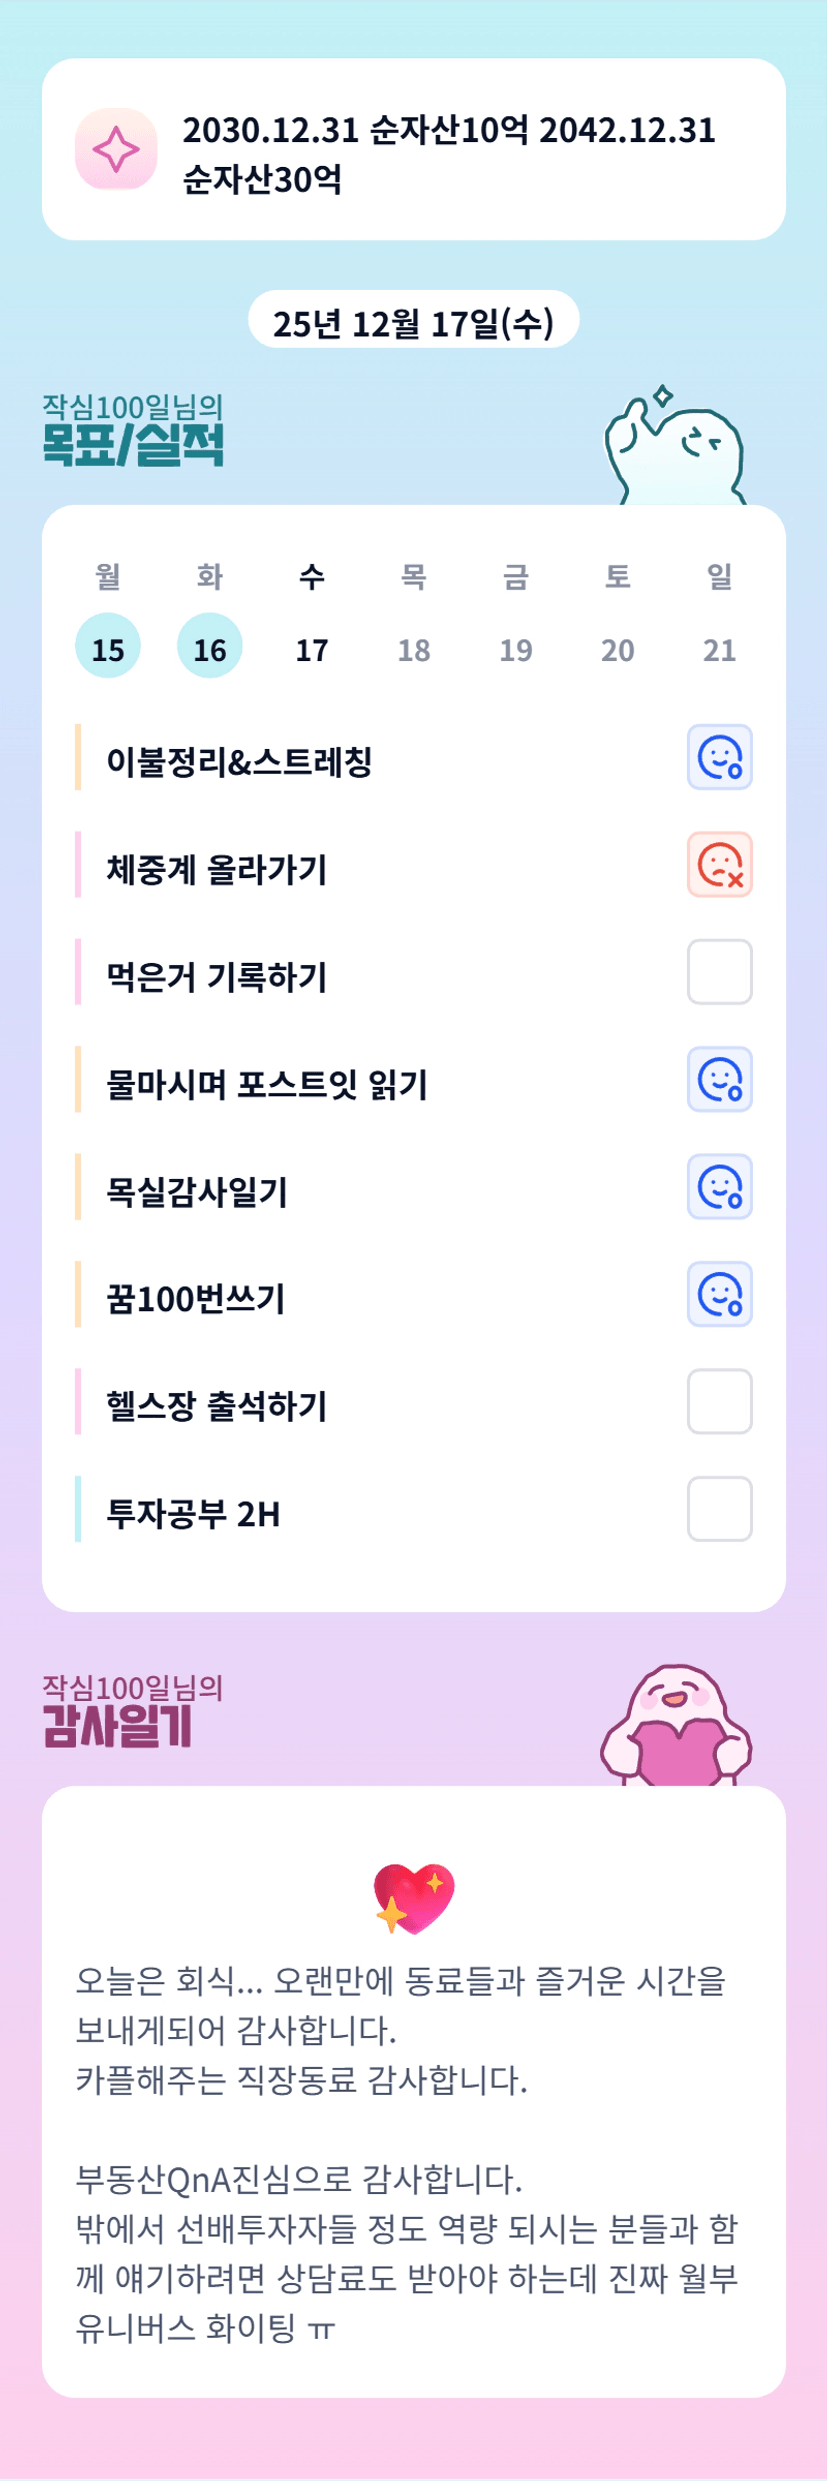Viewport: 827px width, 2481px height.
Task: Click the sparkling heart emoji icon
Action: [413, 1897]
